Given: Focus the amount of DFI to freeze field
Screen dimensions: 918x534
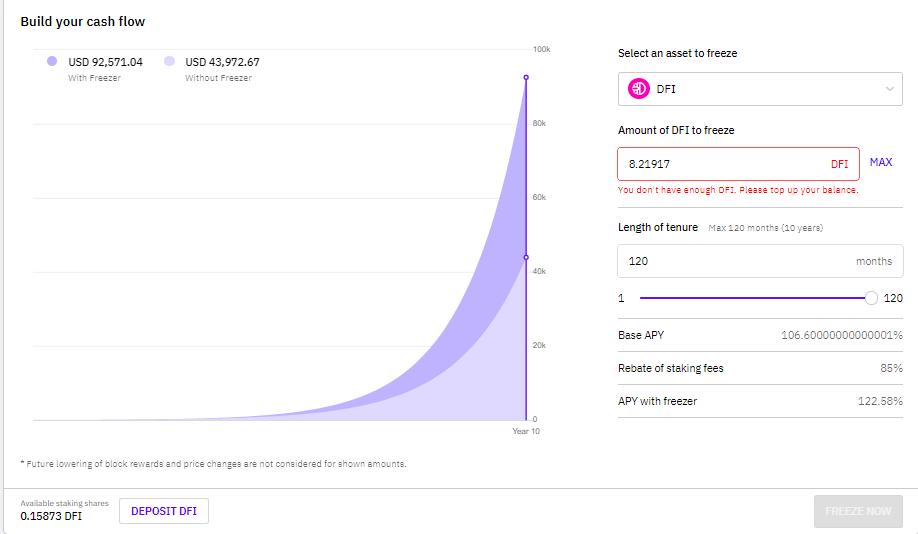Looking at the screenshot, I should pyautogui.click(x=738, y=164).
